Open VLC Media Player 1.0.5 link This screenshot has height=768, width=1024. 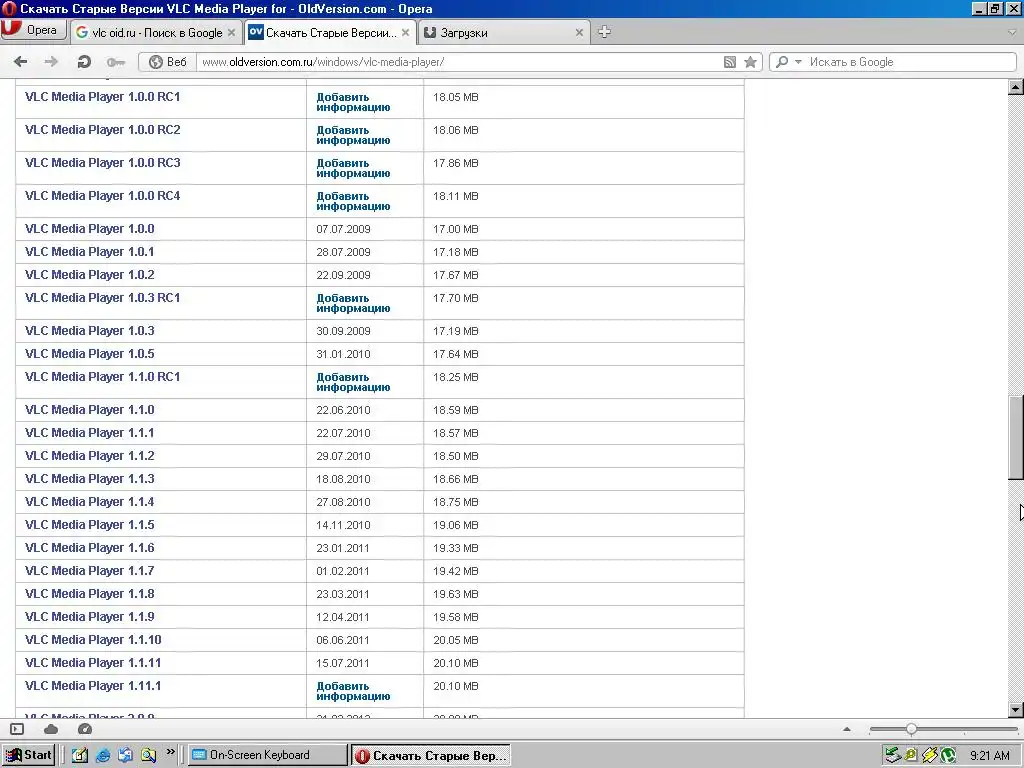click(89, 353)
